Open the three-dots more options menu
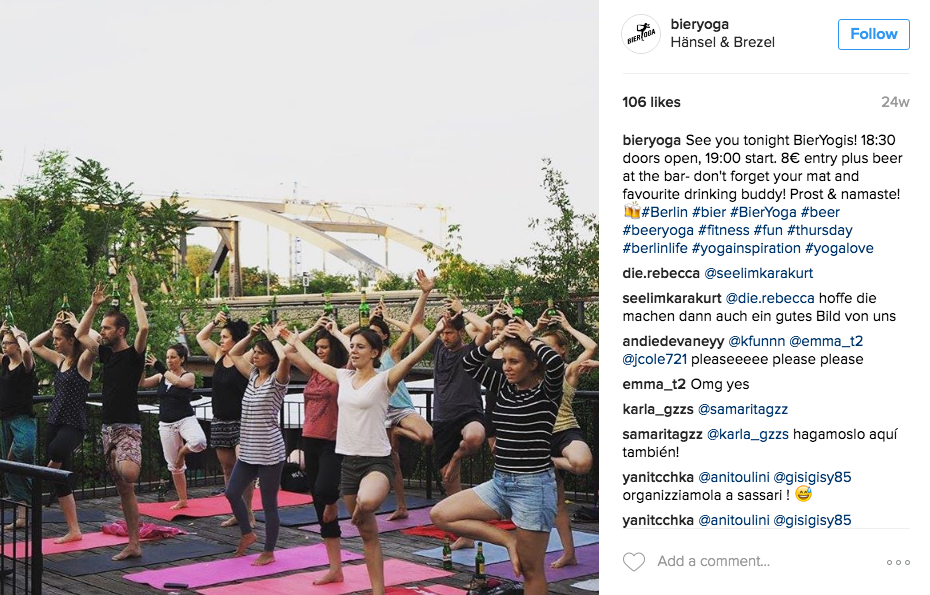 point(898,562)
